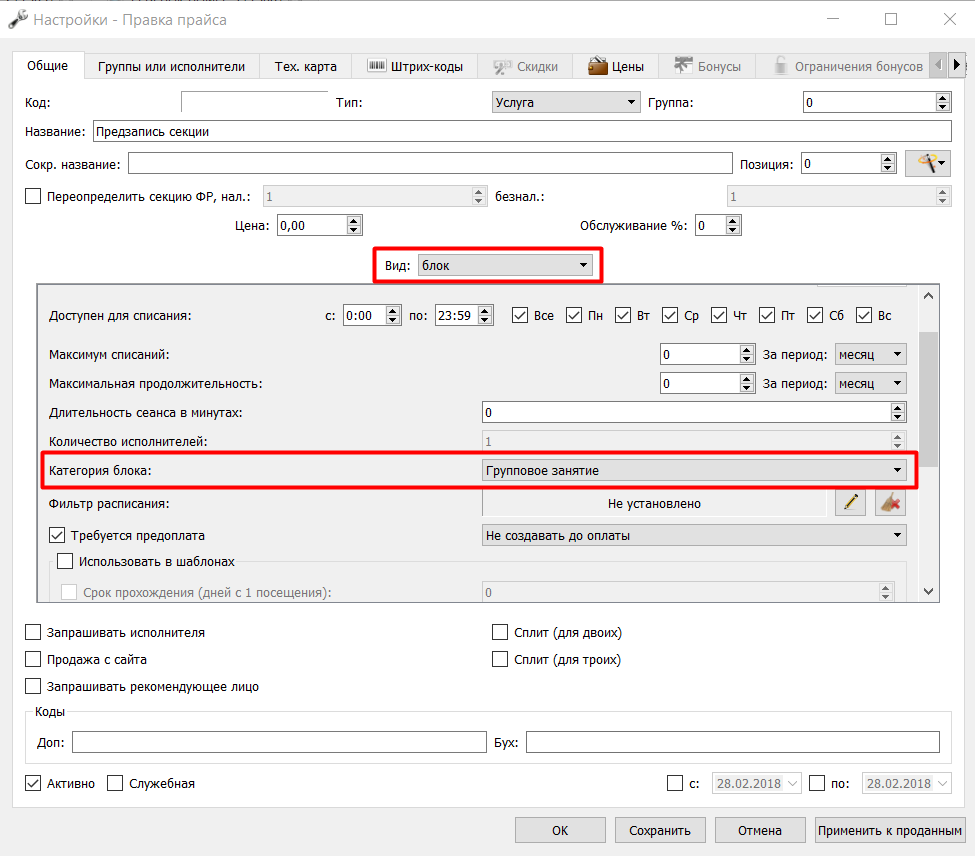This screenshot has height=856, width=975.
Task: Open the Бонусы tab
Action: pyautogui.click(x=708, y=67)
